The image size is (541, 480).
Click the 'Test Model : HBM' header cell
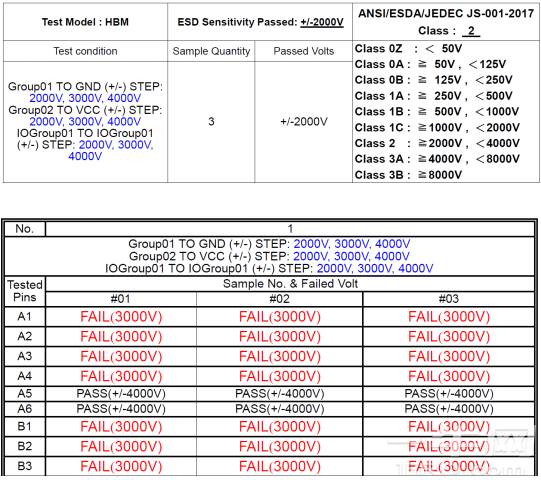coord(85,22)
